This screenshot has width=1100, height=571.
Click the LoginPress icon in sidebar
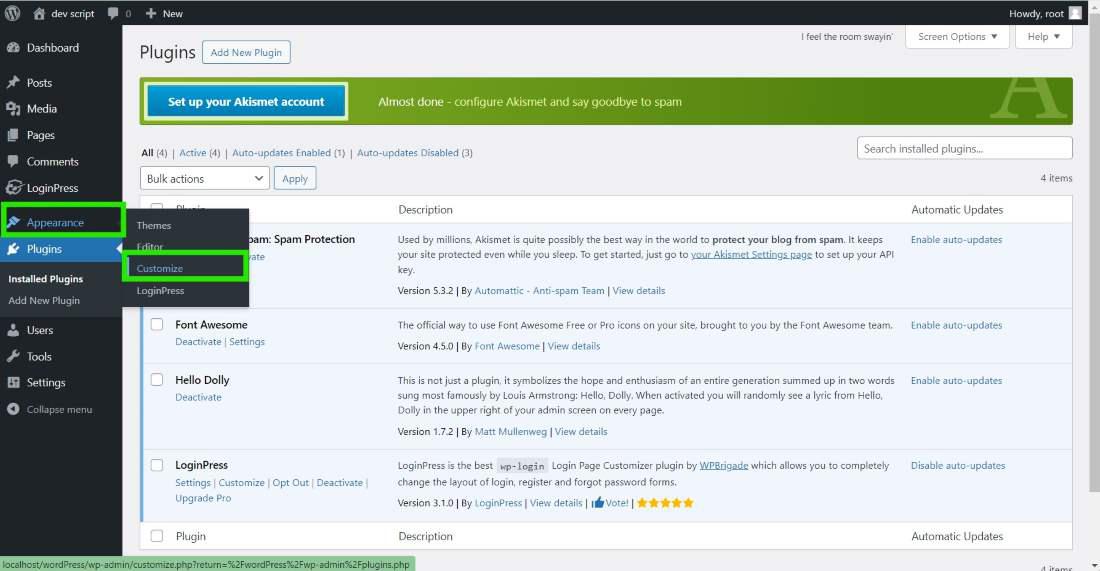pos(13,188)
